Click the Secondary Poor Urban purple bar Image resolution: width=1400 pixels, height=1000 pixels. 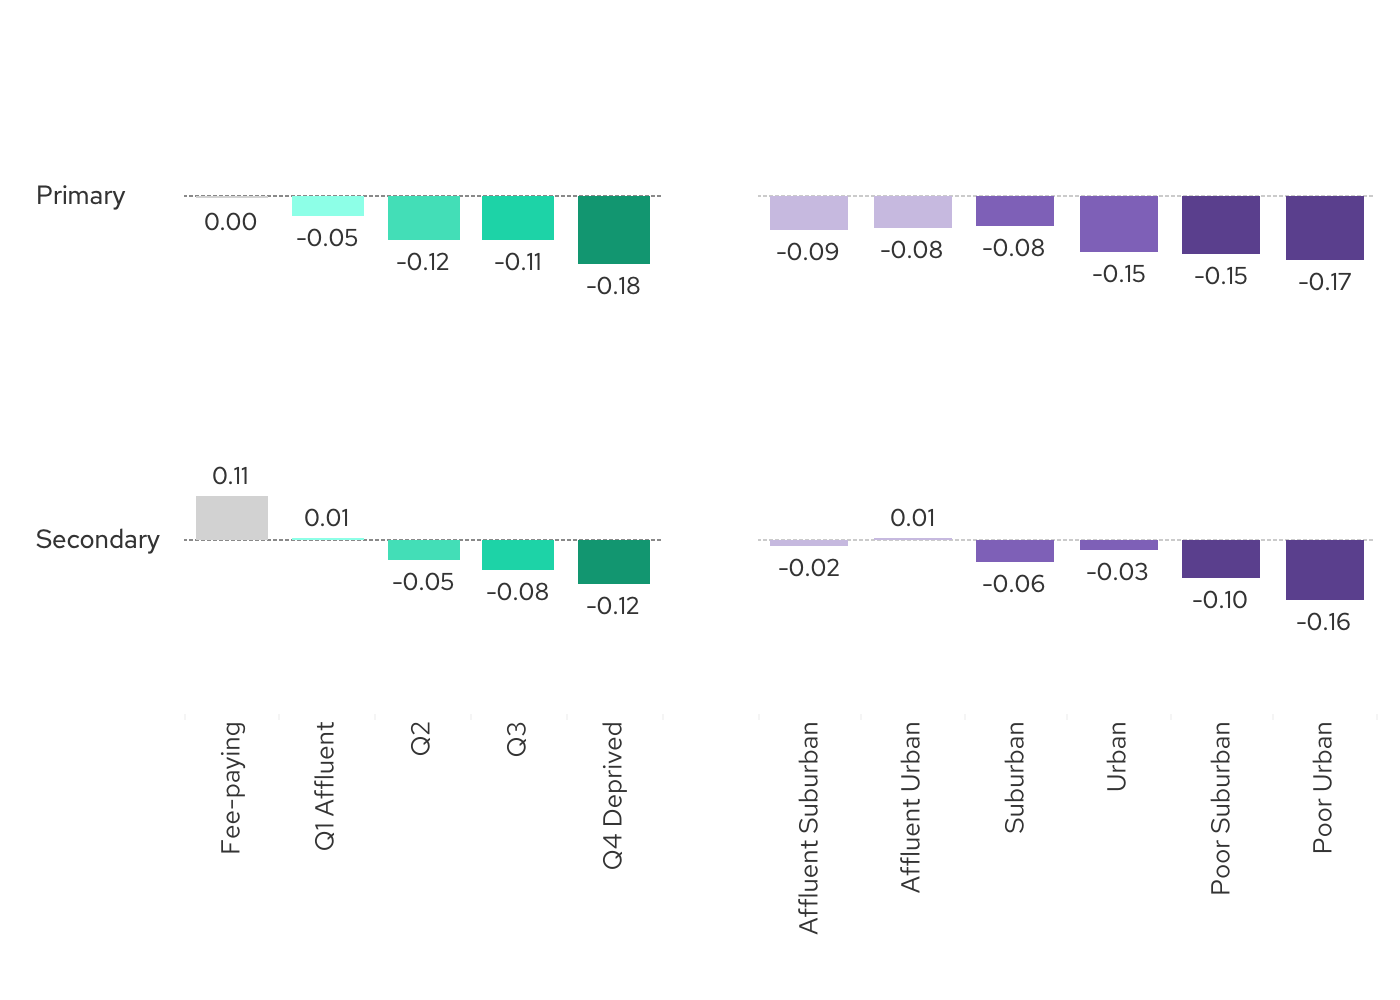tap(1325, 570)
